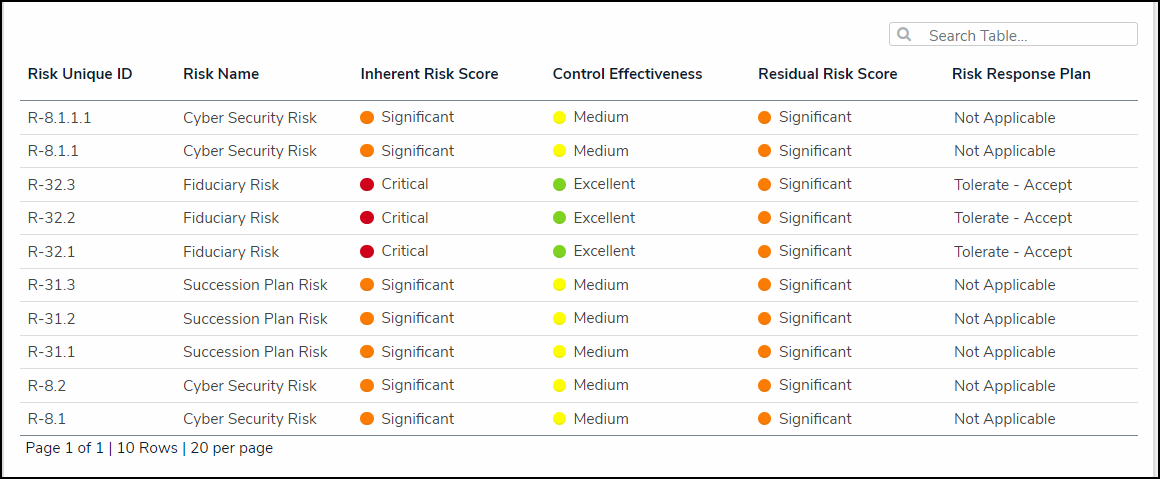Click orange residual score dot for R-8.1
Image resolution: width=1160 pixels, height=479 pixels.
(765, 419)
